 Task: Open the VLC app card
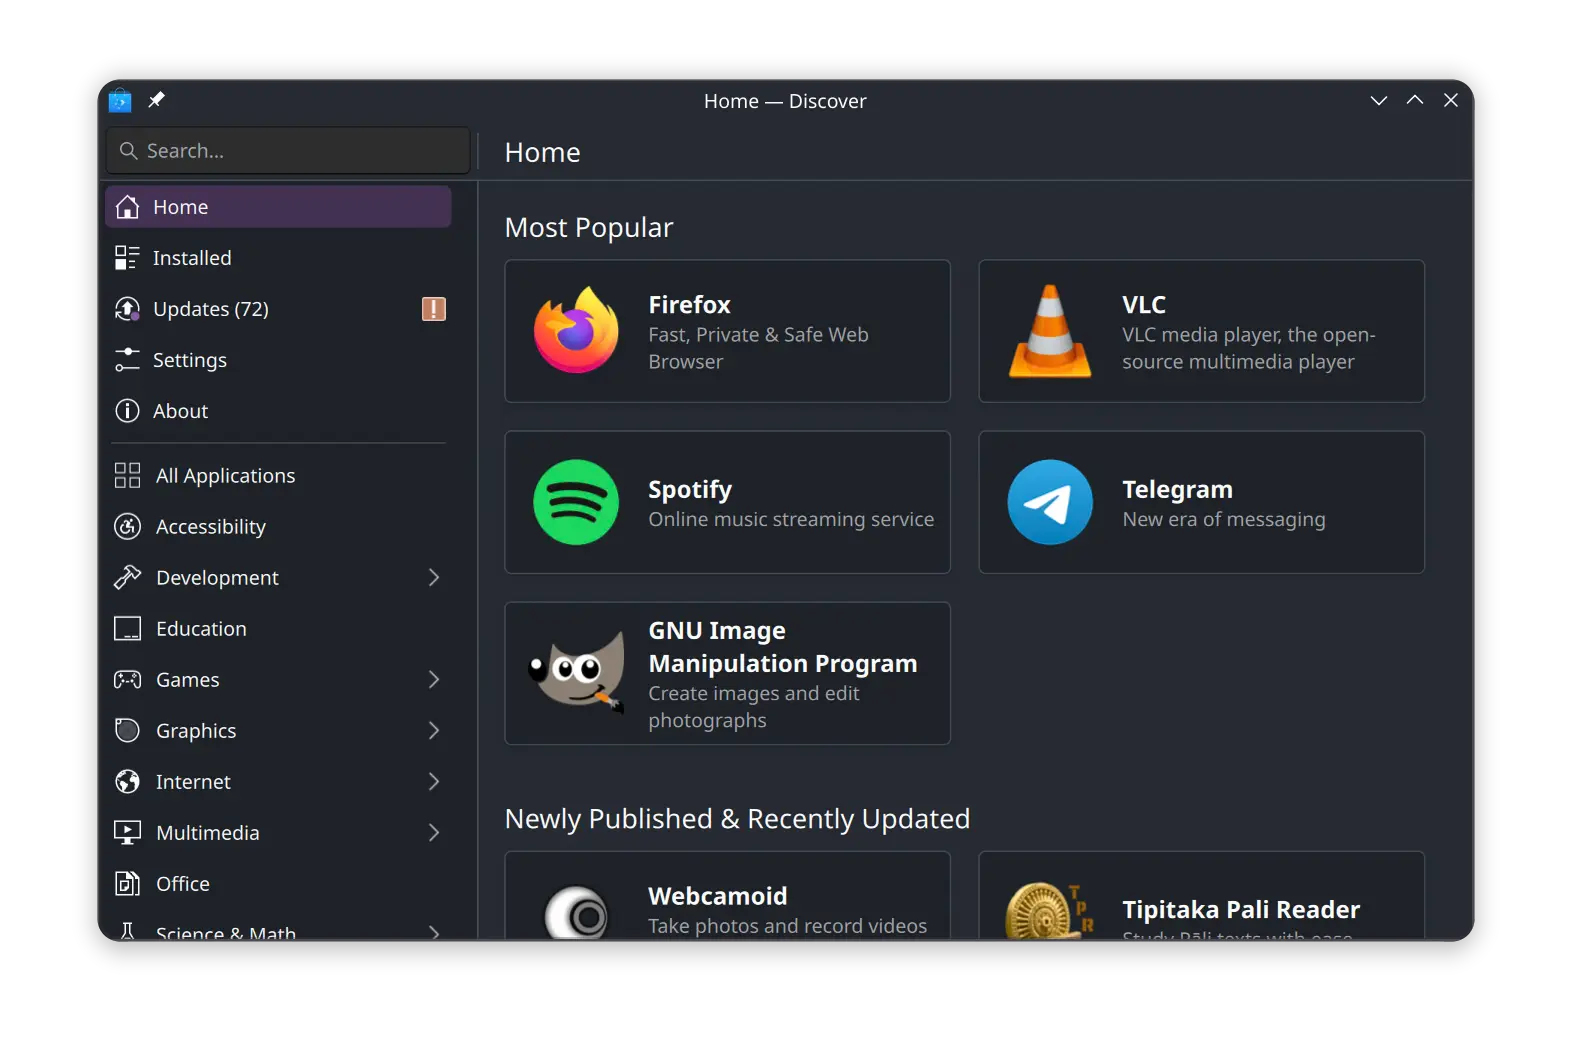(x=1201, y=331)
